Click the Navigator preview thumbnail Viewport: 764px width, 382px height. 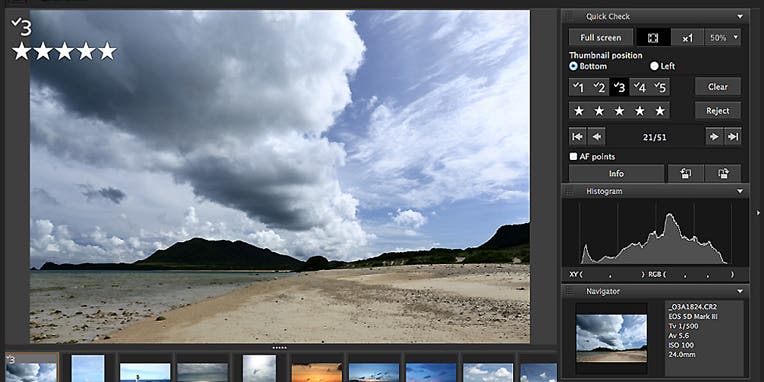tap(611, 338)
